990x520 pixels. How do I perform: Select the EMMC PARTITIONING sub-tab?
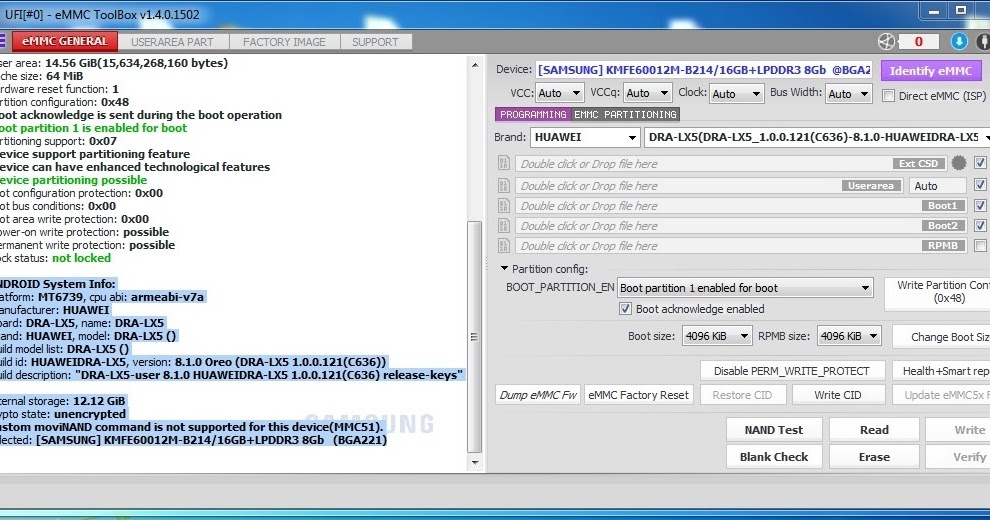(626, 114)
